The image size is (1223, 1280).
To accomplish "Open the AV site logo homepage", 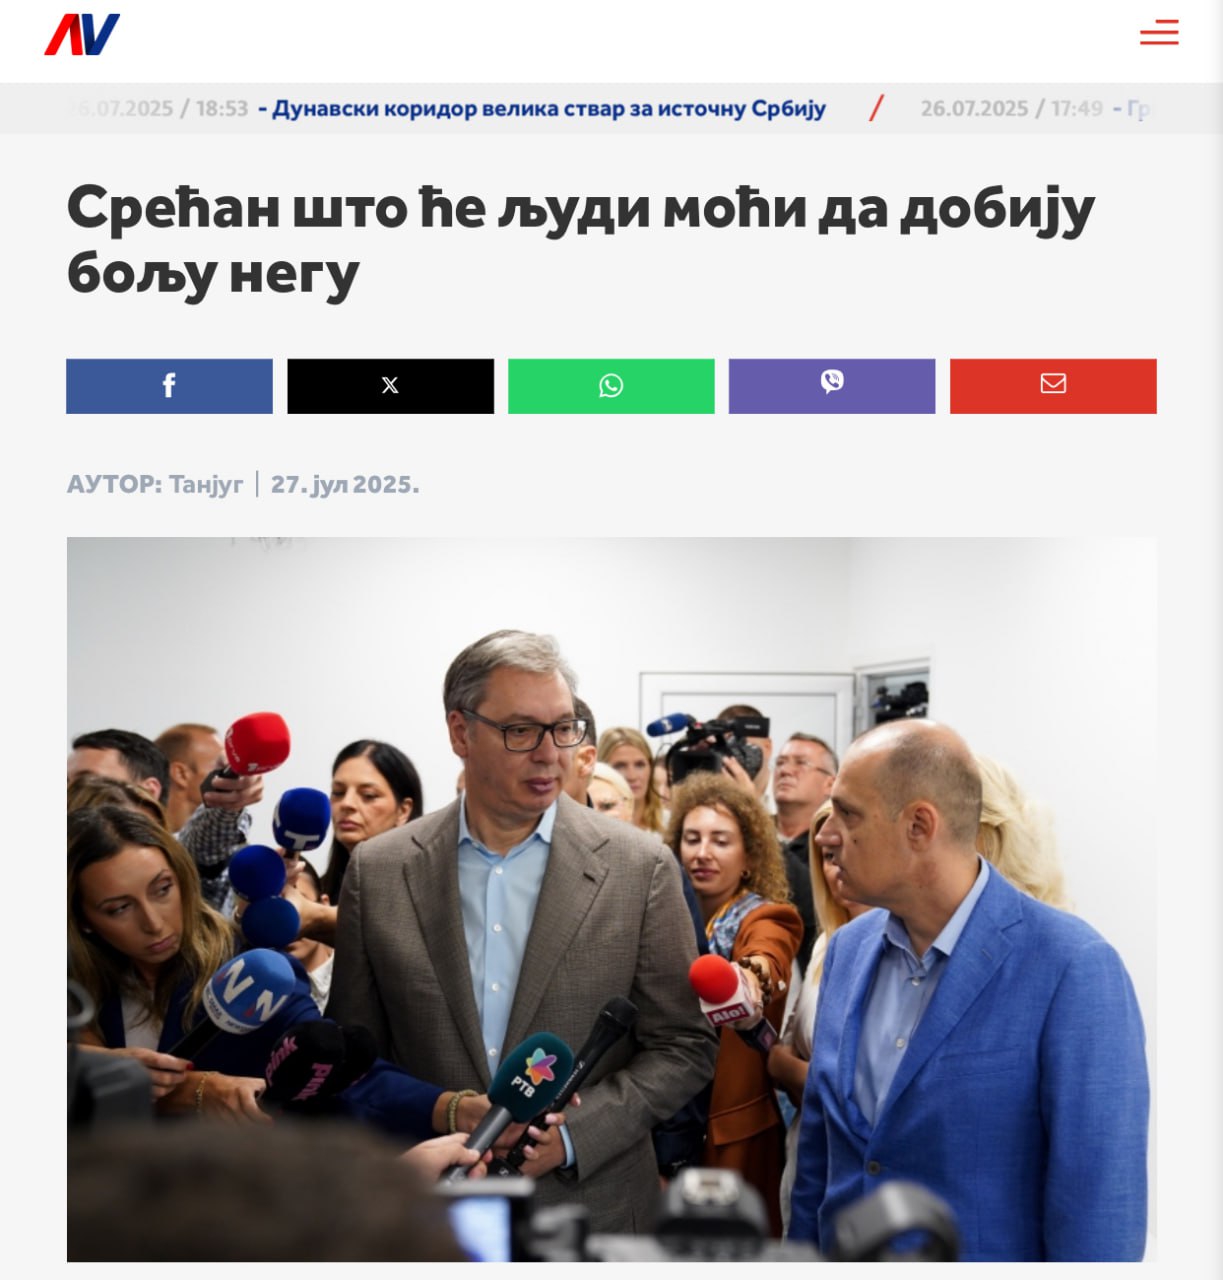I will point(82,34).
